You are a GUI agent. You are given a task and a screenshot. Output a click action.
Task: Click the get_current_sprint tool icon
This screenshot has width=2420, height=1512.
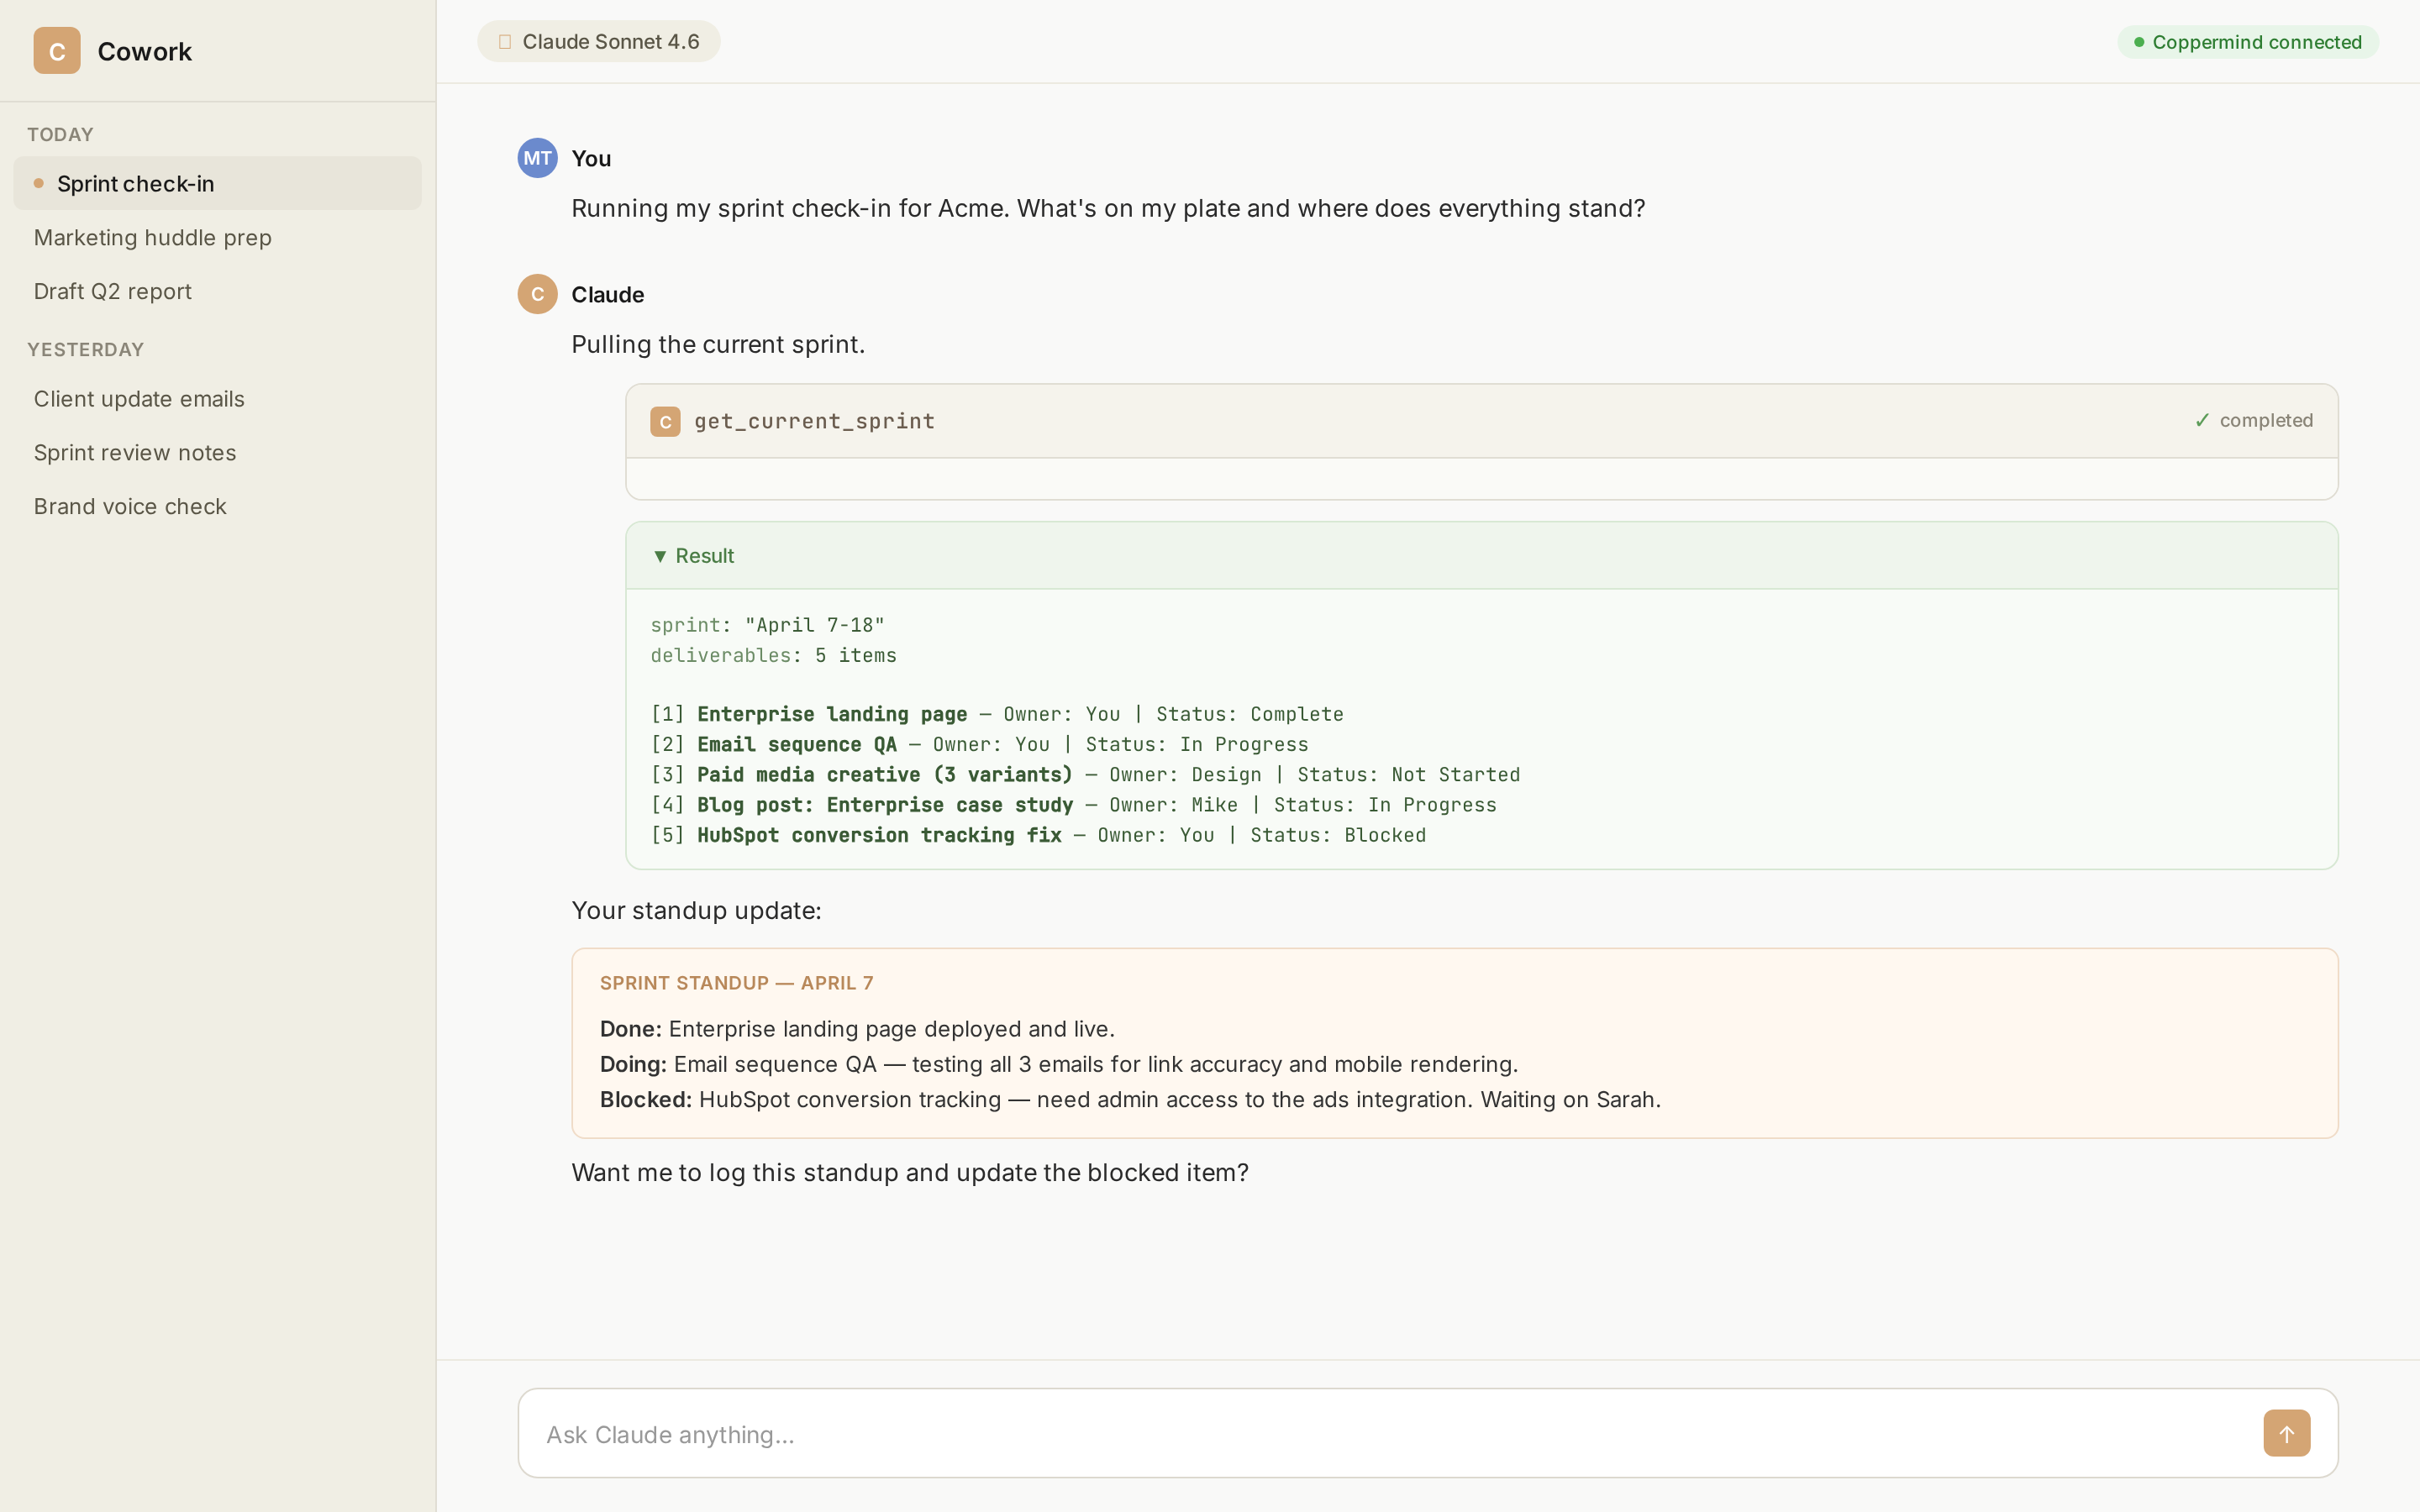[x=665, y=421]
